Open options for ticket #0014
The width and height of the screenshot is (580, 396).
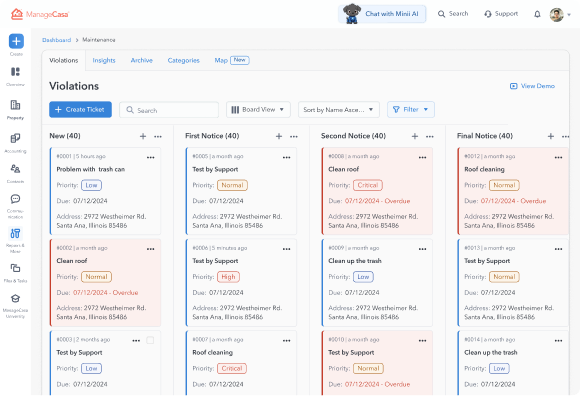pos(558,341)
